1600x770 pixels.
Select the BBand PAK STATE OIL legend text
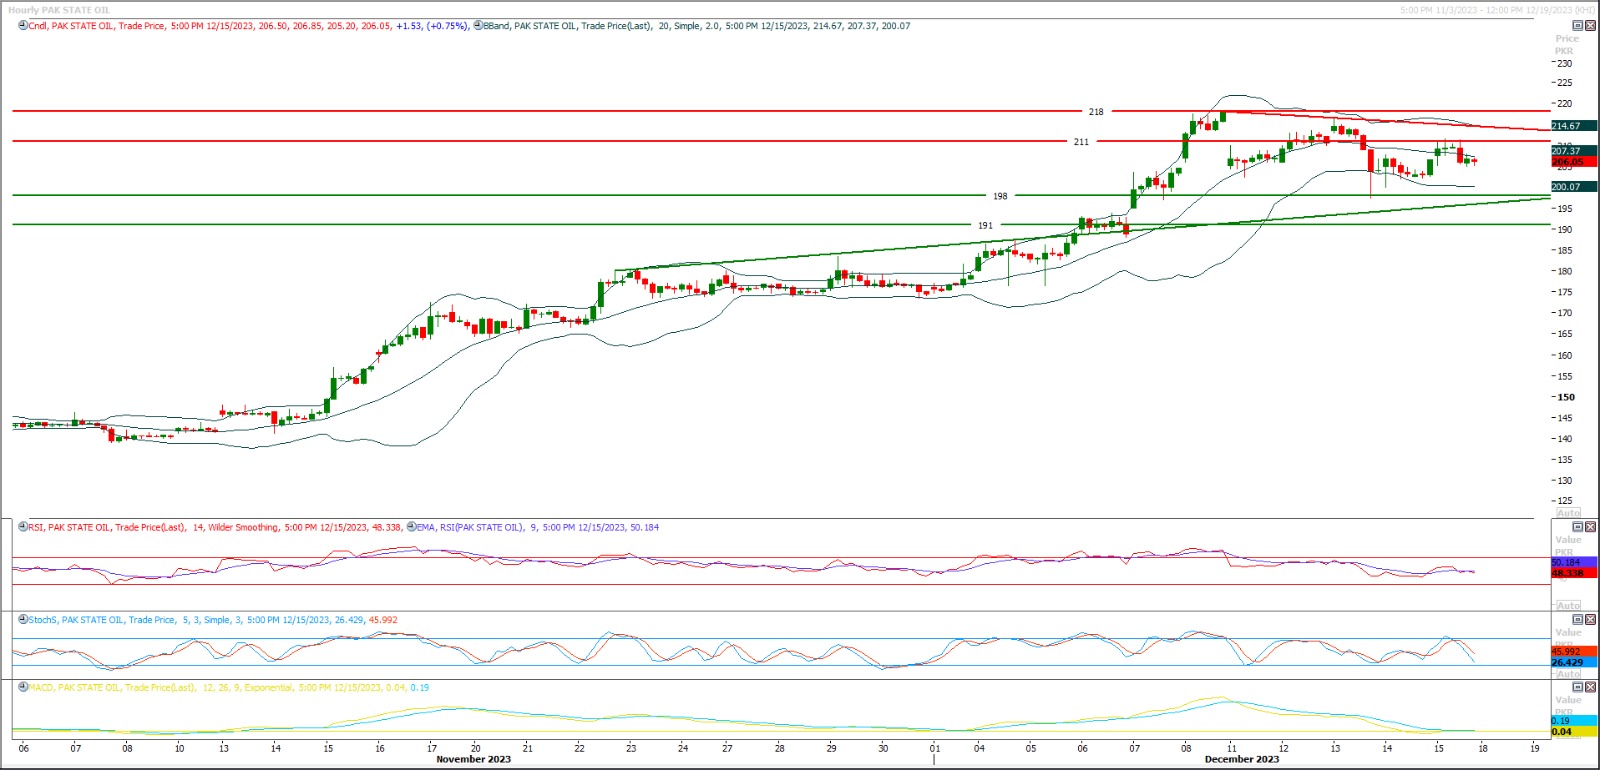point(697,26)
